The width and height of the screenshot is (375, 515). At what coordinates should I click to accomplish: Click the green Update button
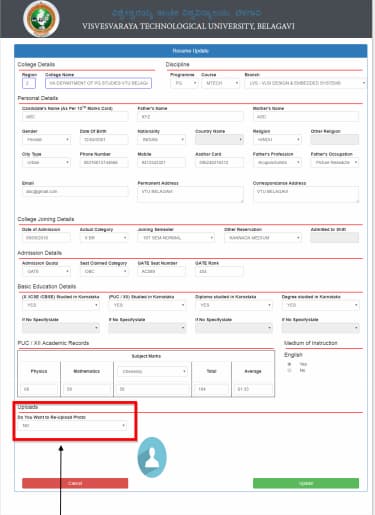click(x=306, y=483)
